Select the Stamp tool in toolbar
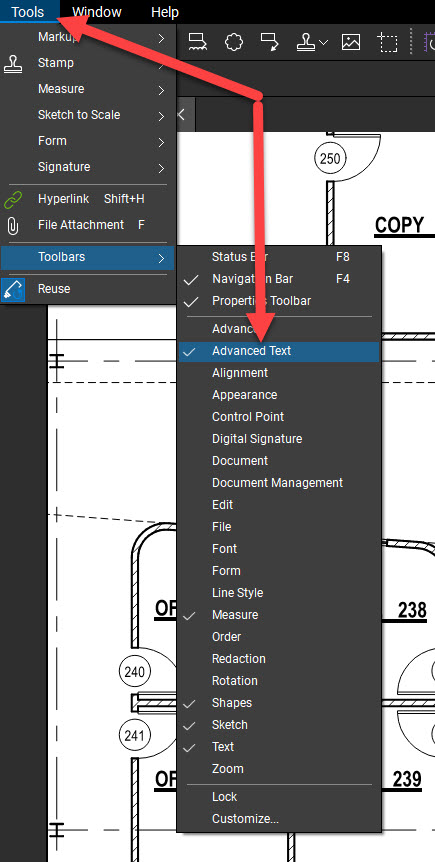 click(x=306, y=42)
